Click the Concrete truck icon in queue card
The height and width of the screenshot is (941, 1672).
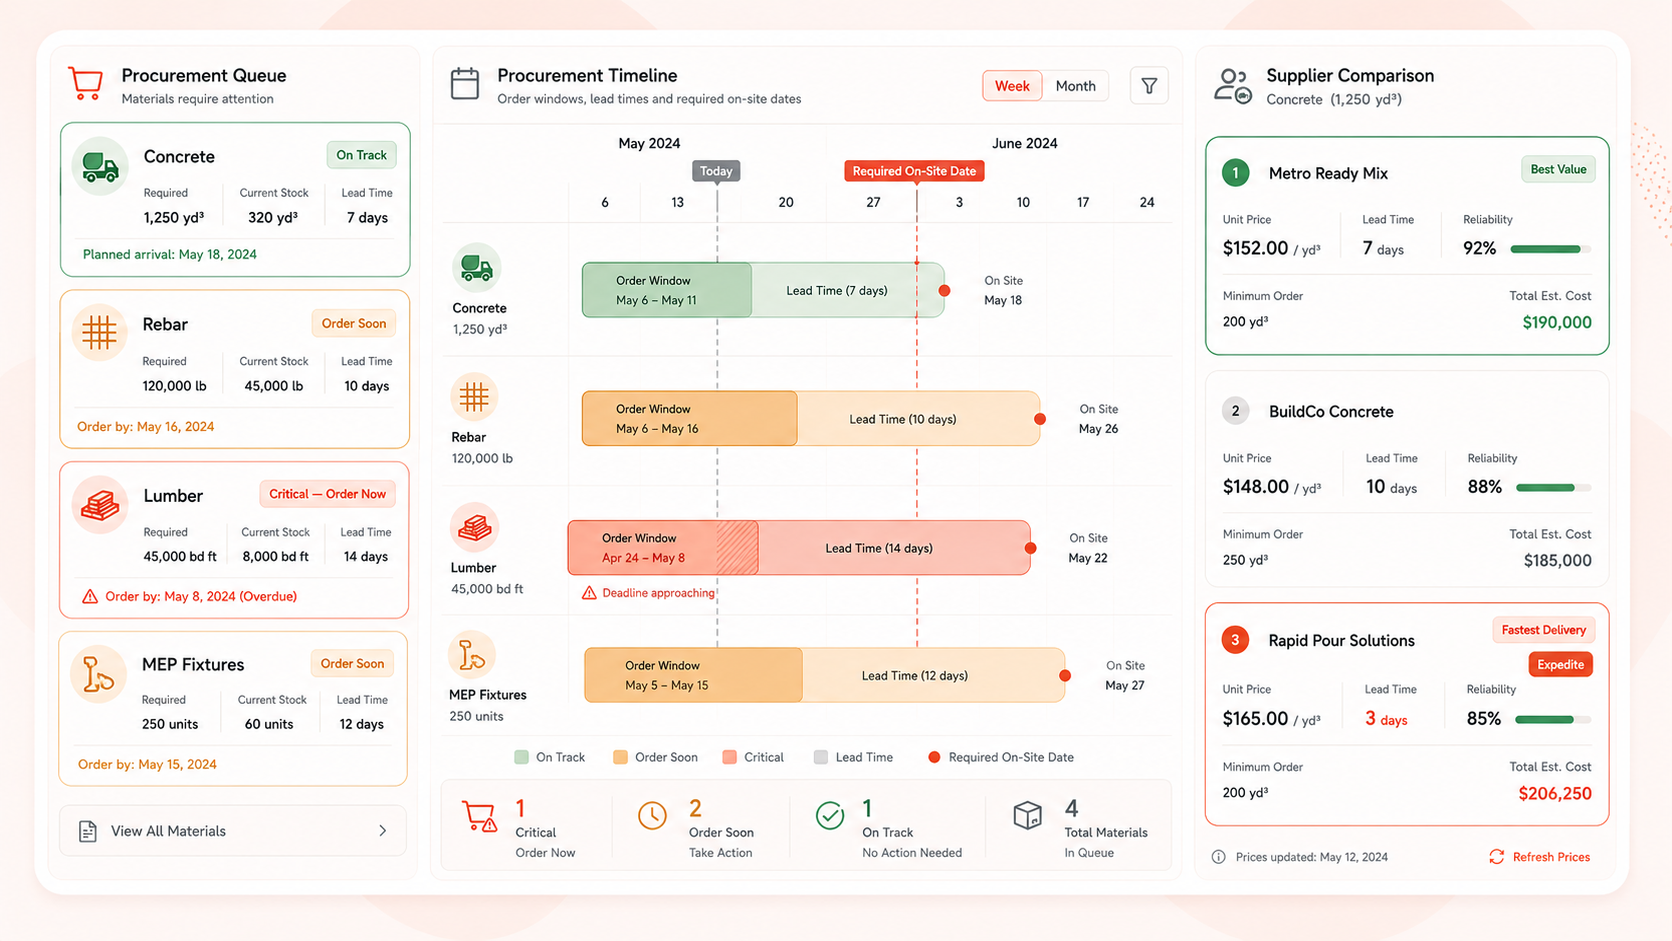coord(100,166)
